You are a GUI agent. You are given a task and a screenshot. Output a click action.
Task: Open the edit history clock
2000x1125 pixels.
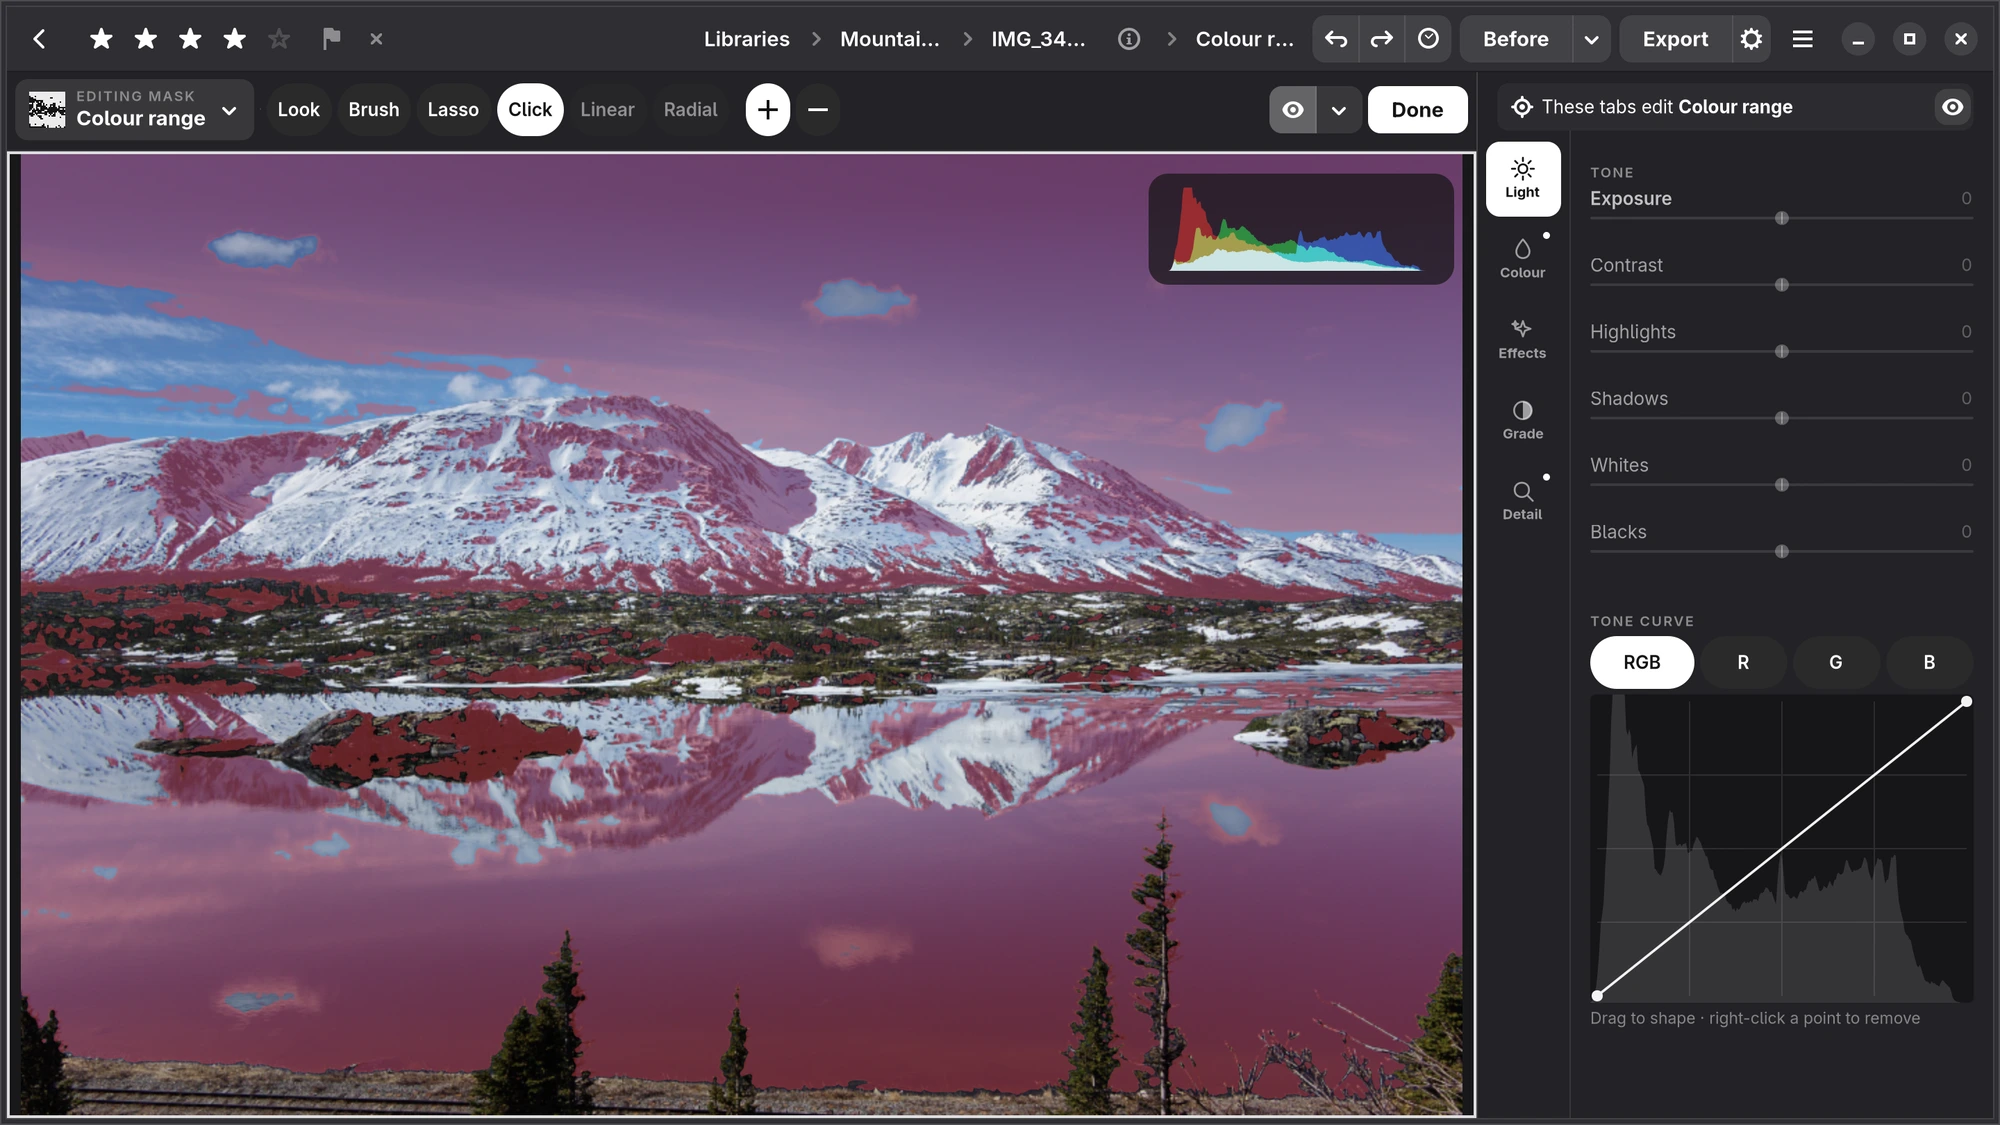pyautogui.click(x=1428, y=39)
